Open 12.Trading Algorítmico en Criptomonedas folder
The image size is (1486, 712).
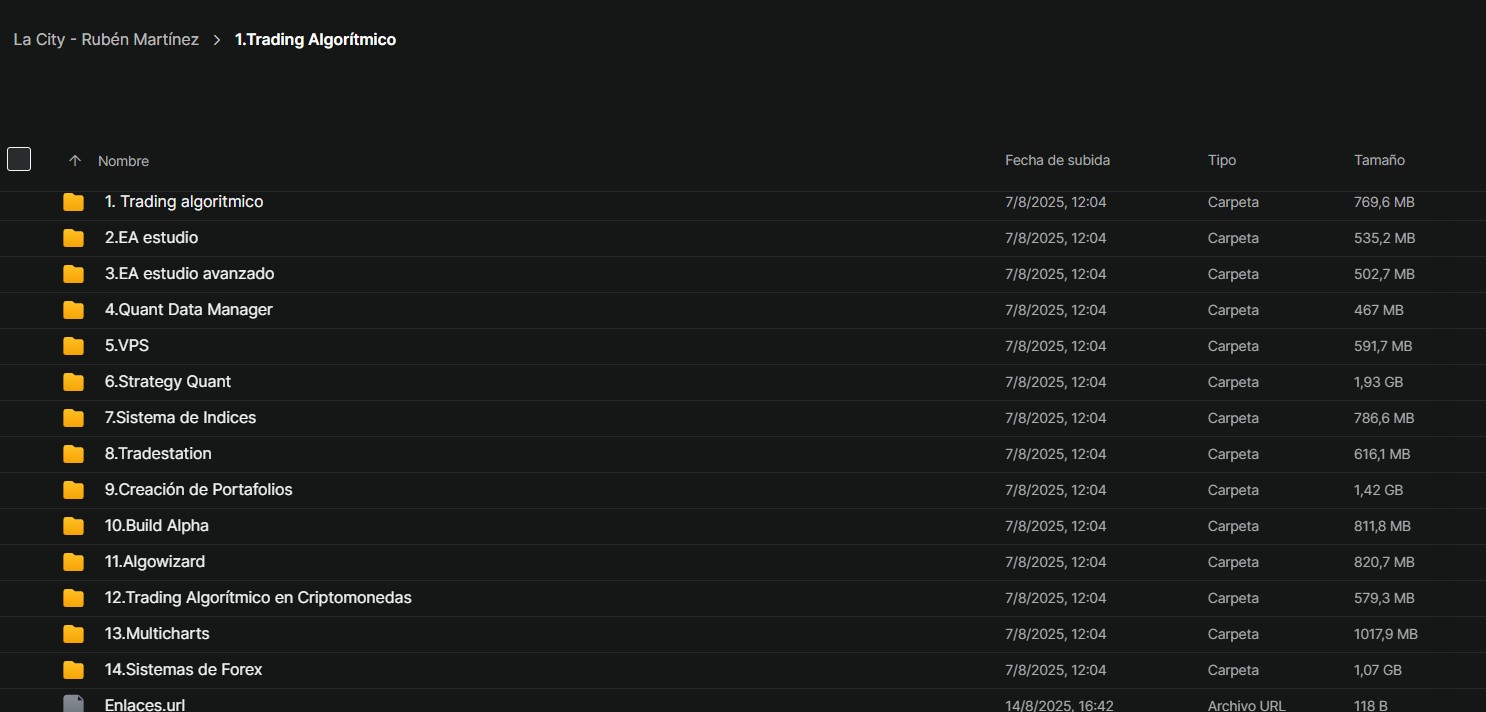(x=258, y=598)
